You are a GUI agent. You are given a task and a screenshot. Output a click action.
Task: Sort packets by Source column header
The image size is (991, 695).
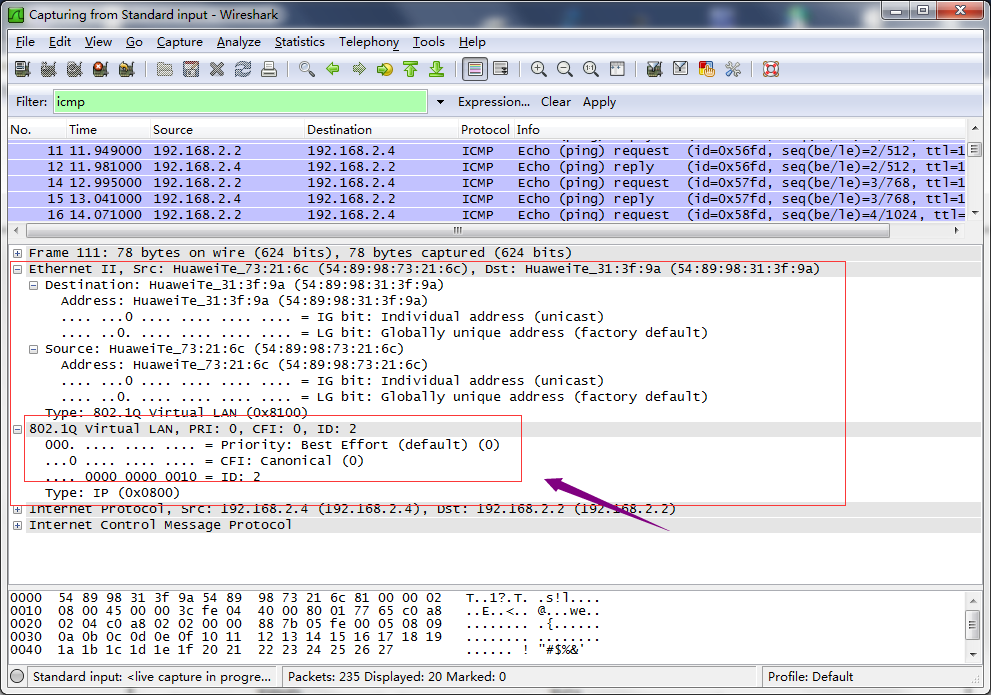pos(227,130)
